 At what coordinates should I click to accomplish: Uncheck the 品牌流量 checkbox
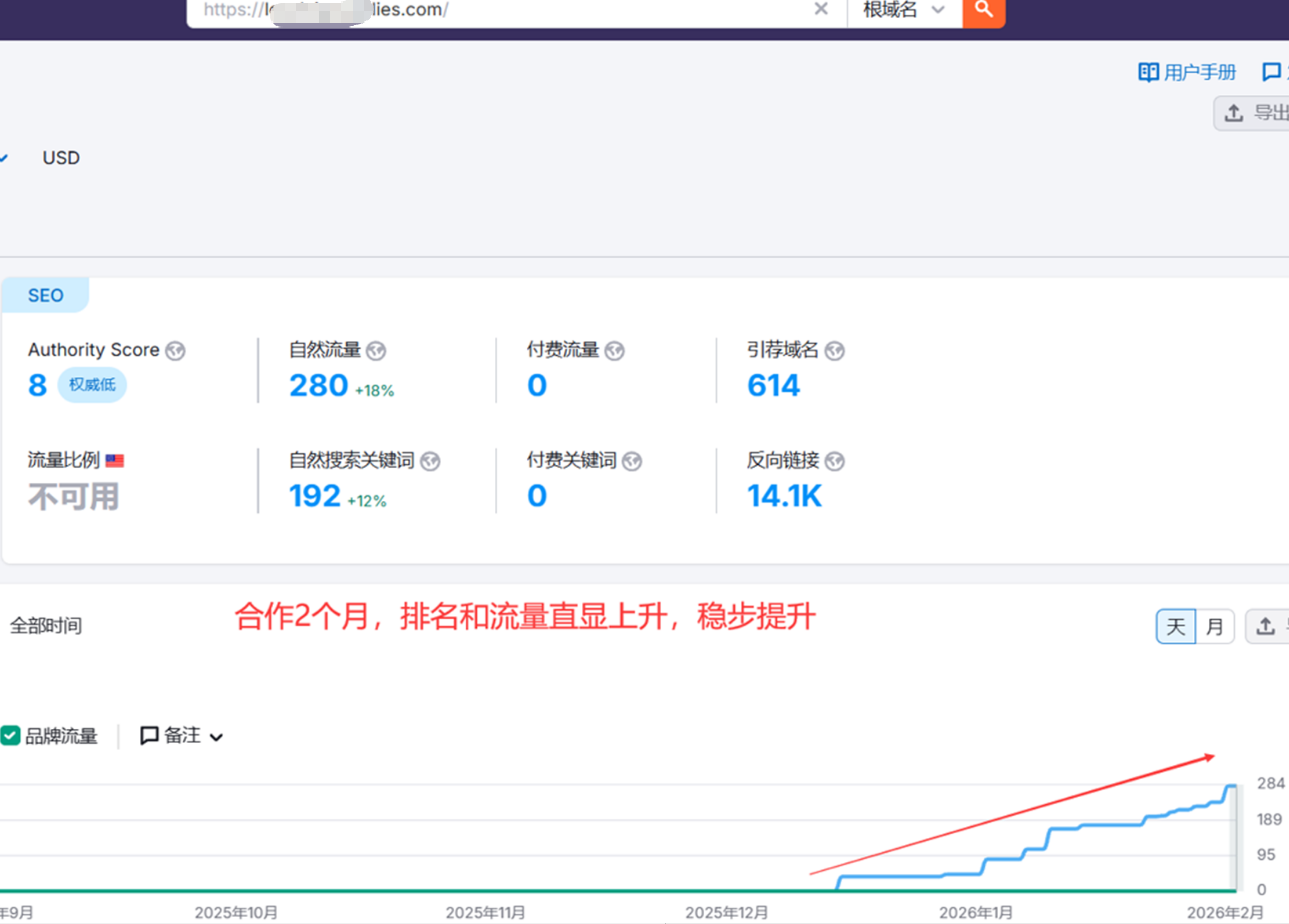[10, 736]
